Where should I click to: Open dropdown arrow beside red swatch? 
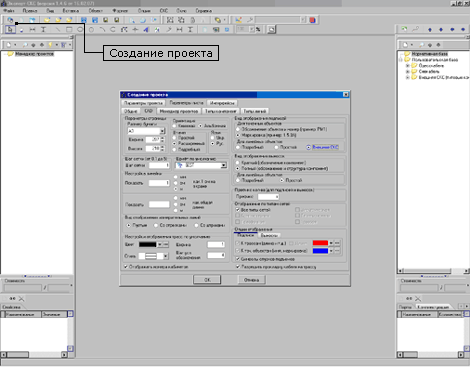331,243
